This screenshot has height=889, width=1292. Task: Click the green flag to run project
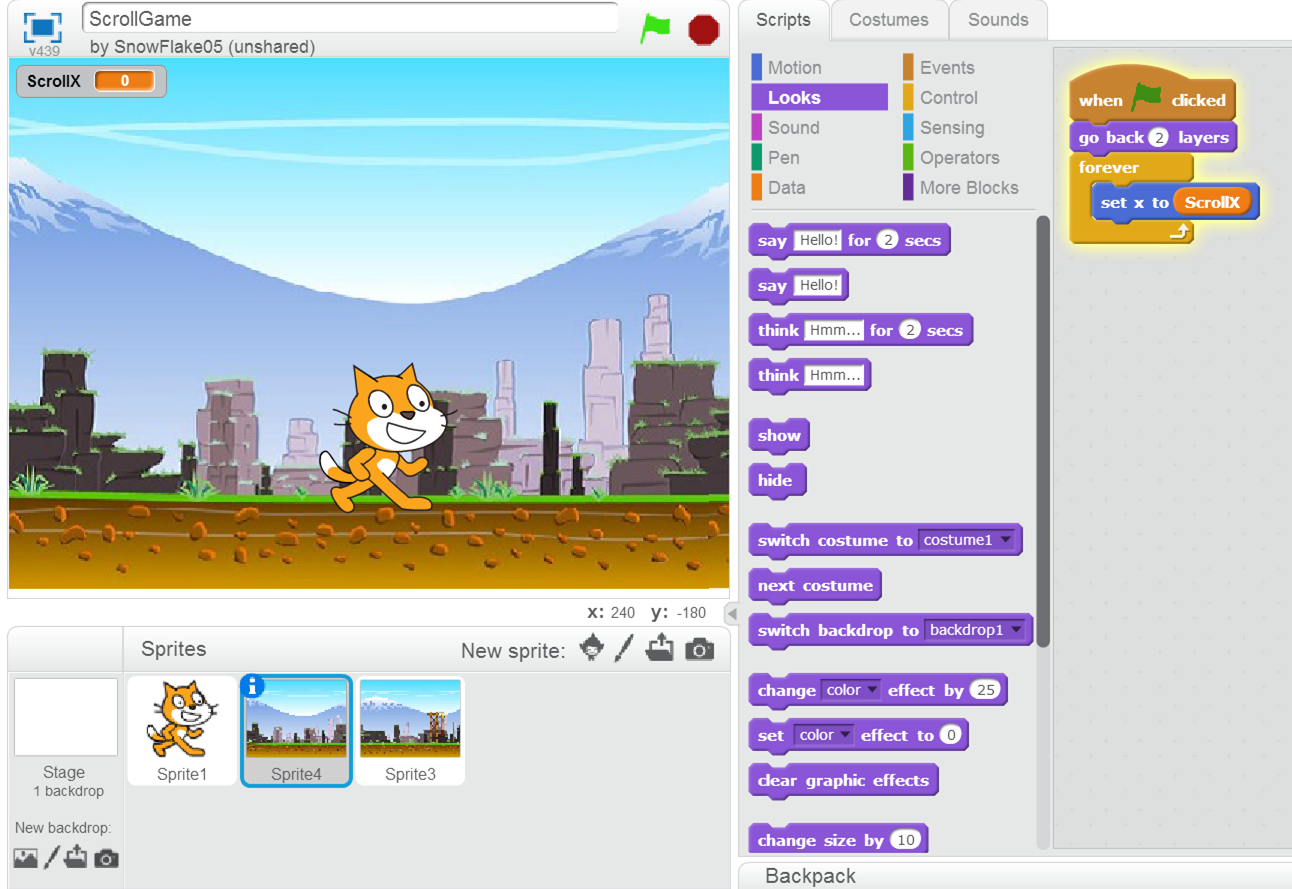[x=655, y=29]
